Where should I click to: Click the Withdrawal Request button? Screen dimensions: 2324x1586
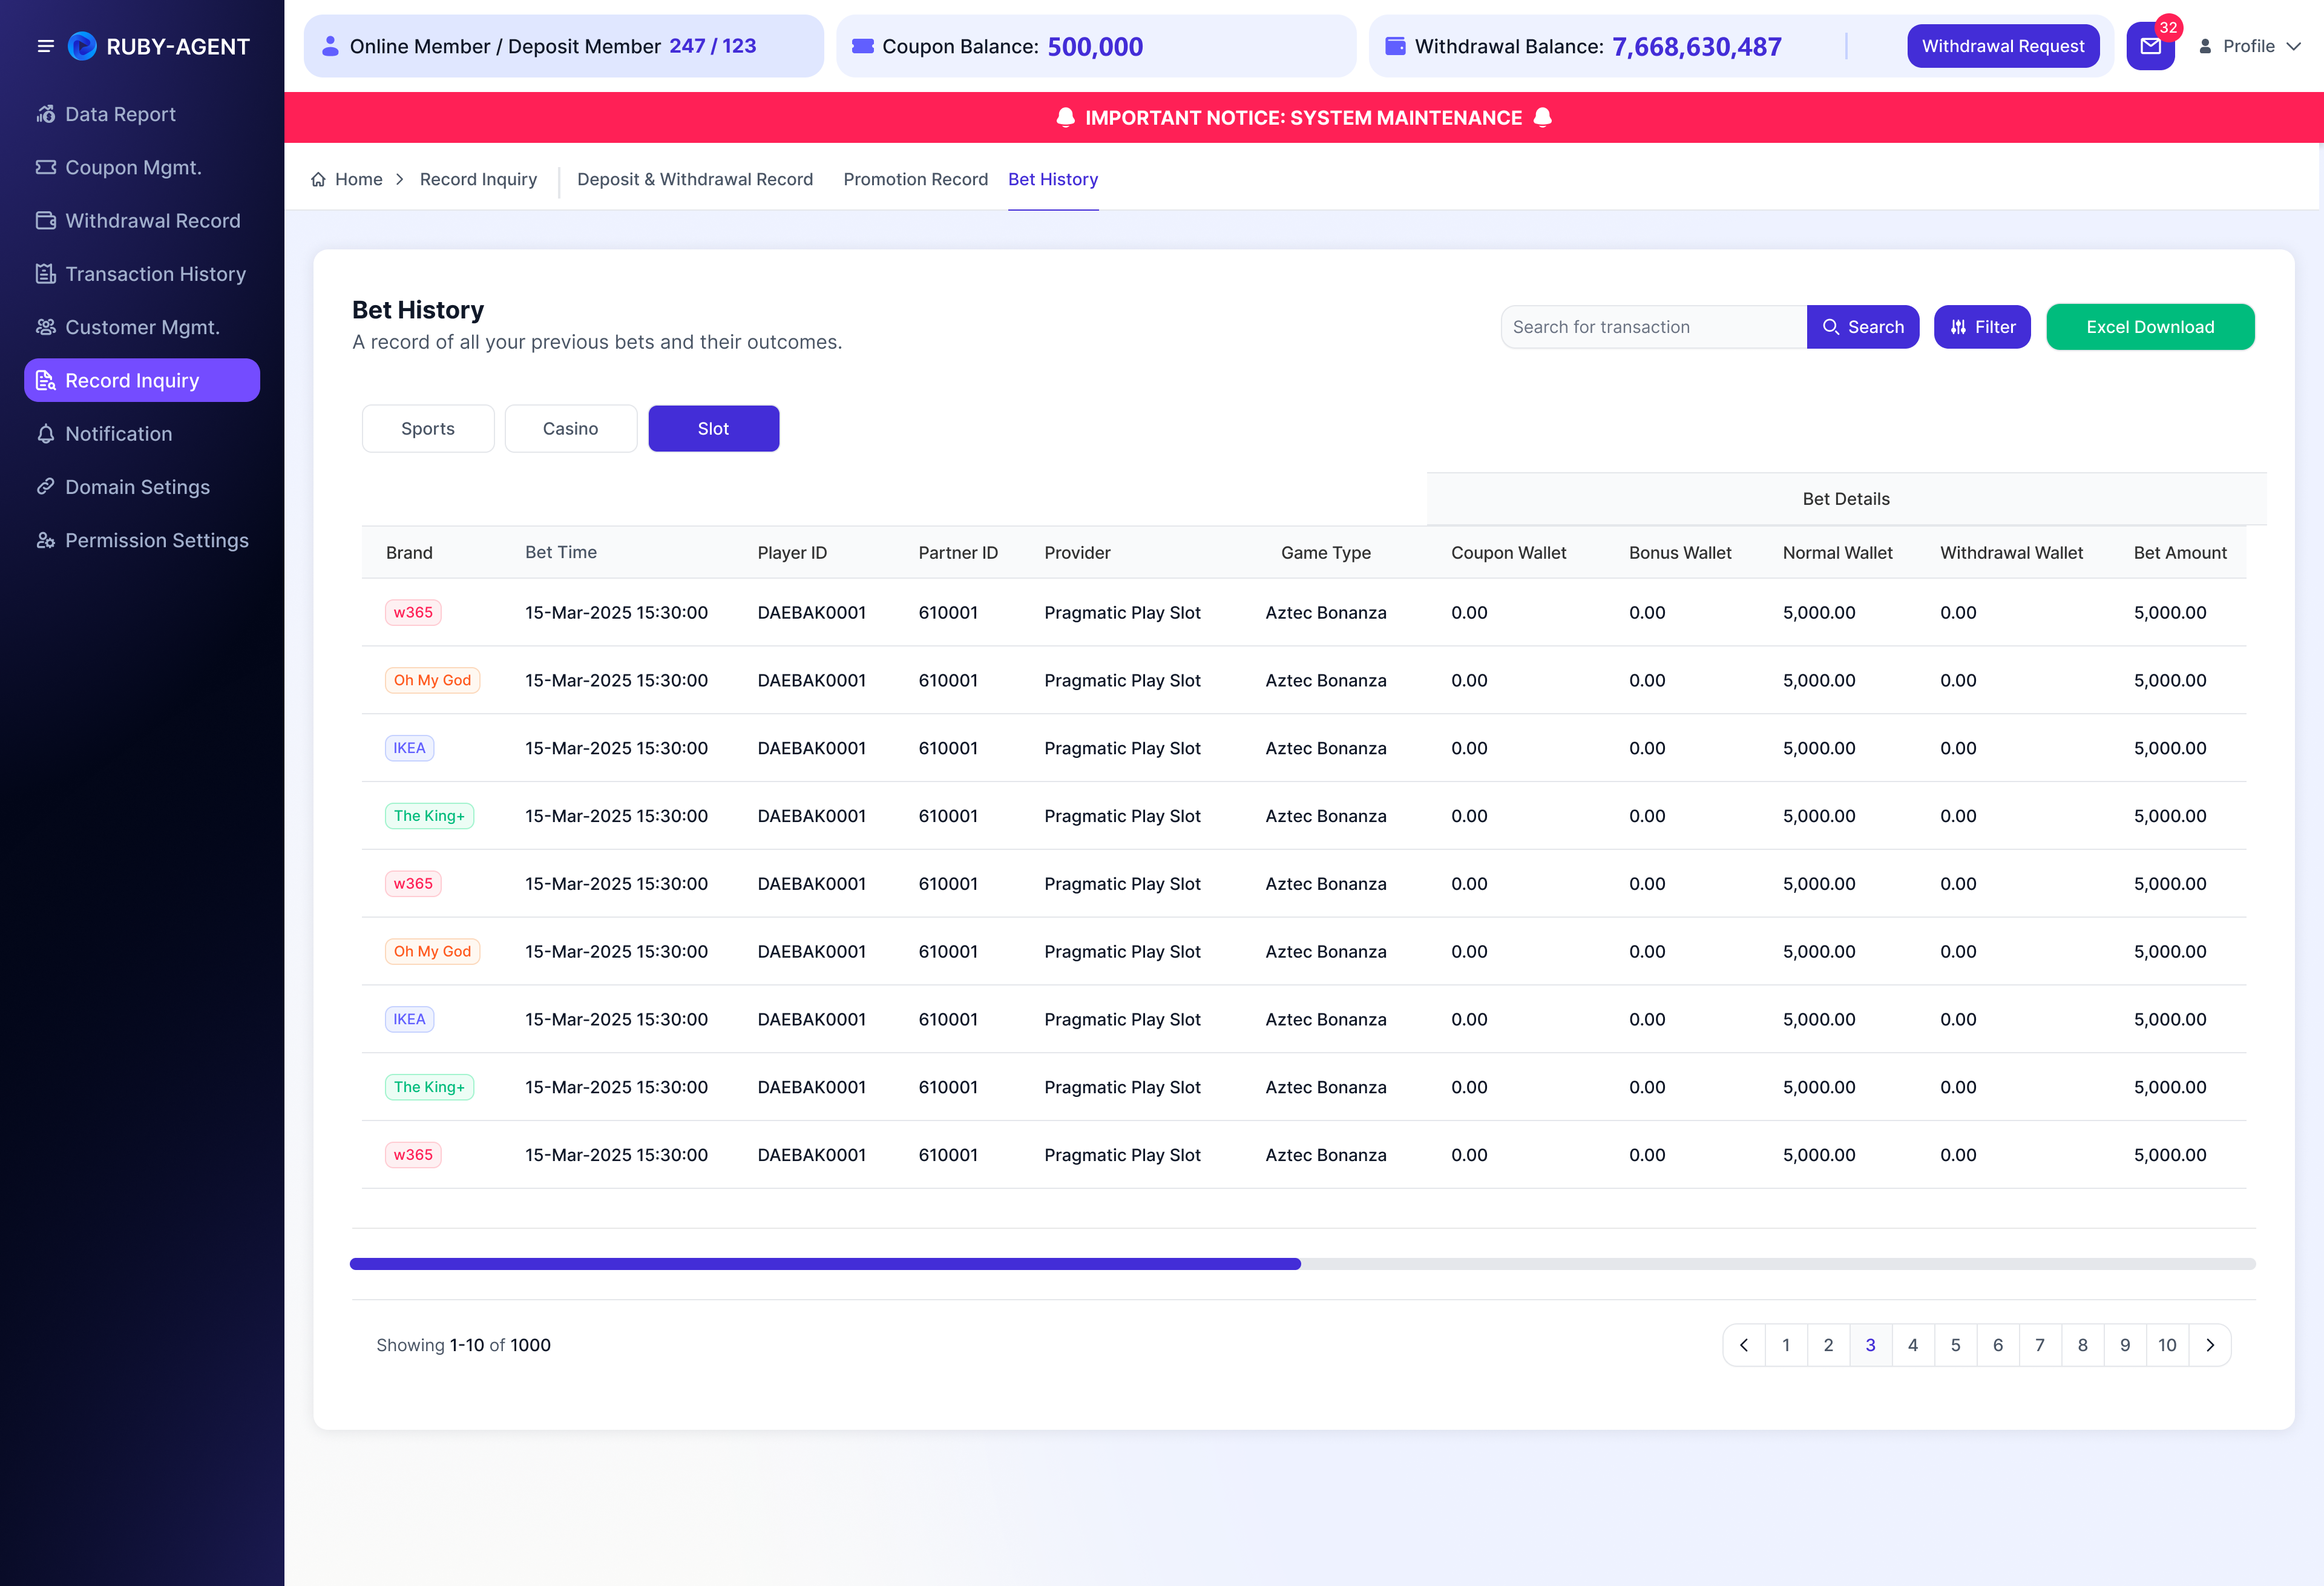tap(2003, 46)
